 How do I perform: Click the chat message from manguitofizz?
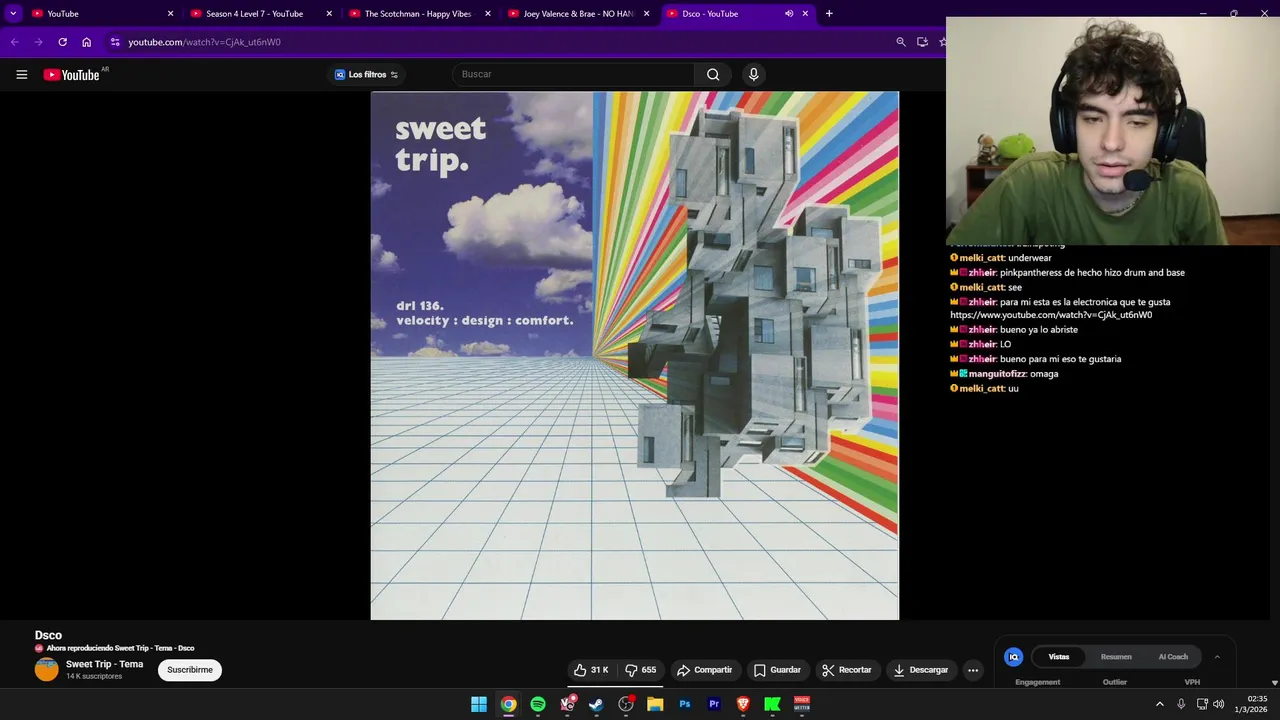[x=1004, y=374]
